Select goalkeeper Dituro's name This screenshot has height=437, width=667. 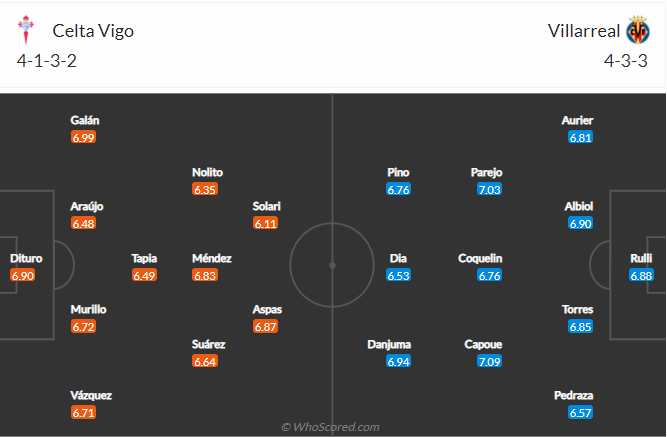26,258
